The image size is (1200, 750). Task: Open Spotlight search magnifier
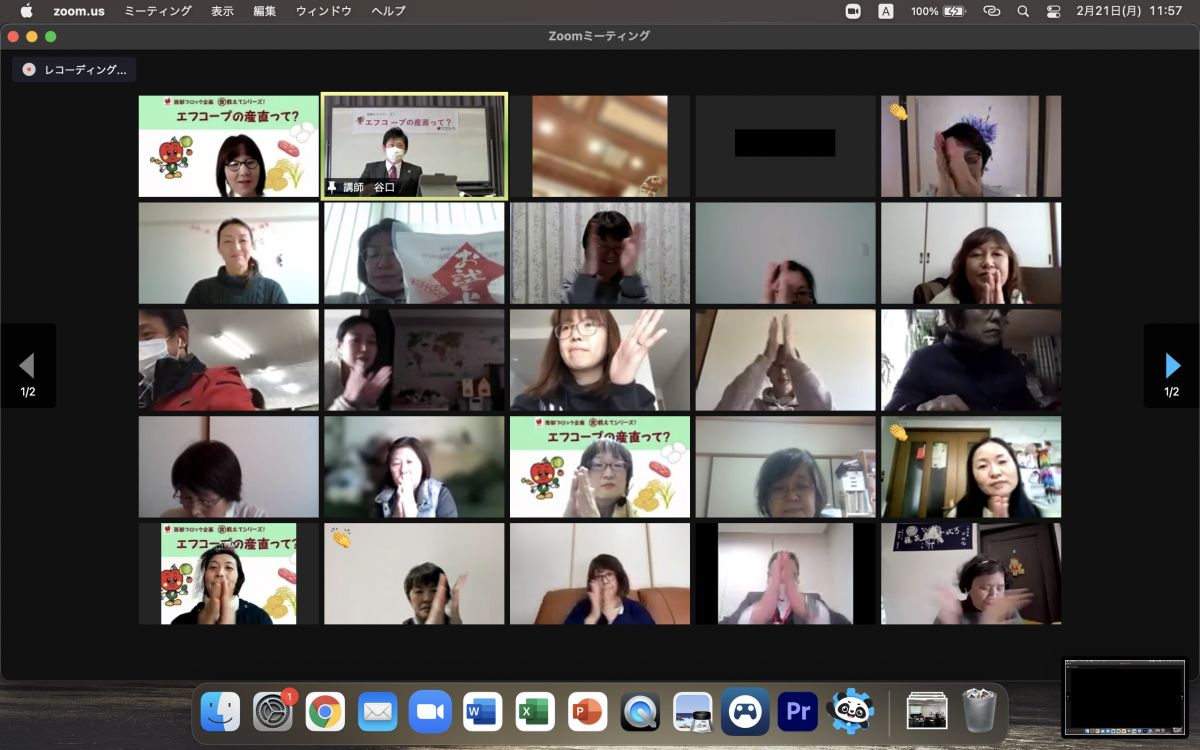point(1022,11)
